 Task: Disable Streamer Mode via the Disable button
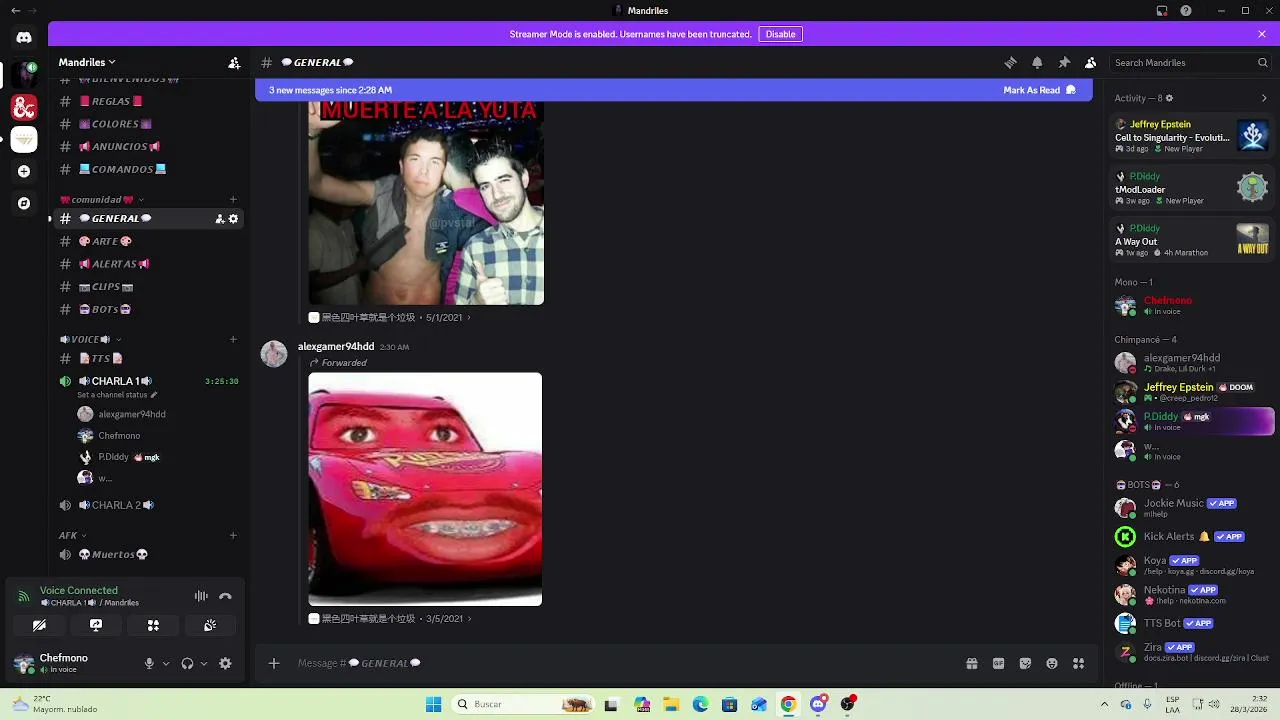click(x=780, y=34)
